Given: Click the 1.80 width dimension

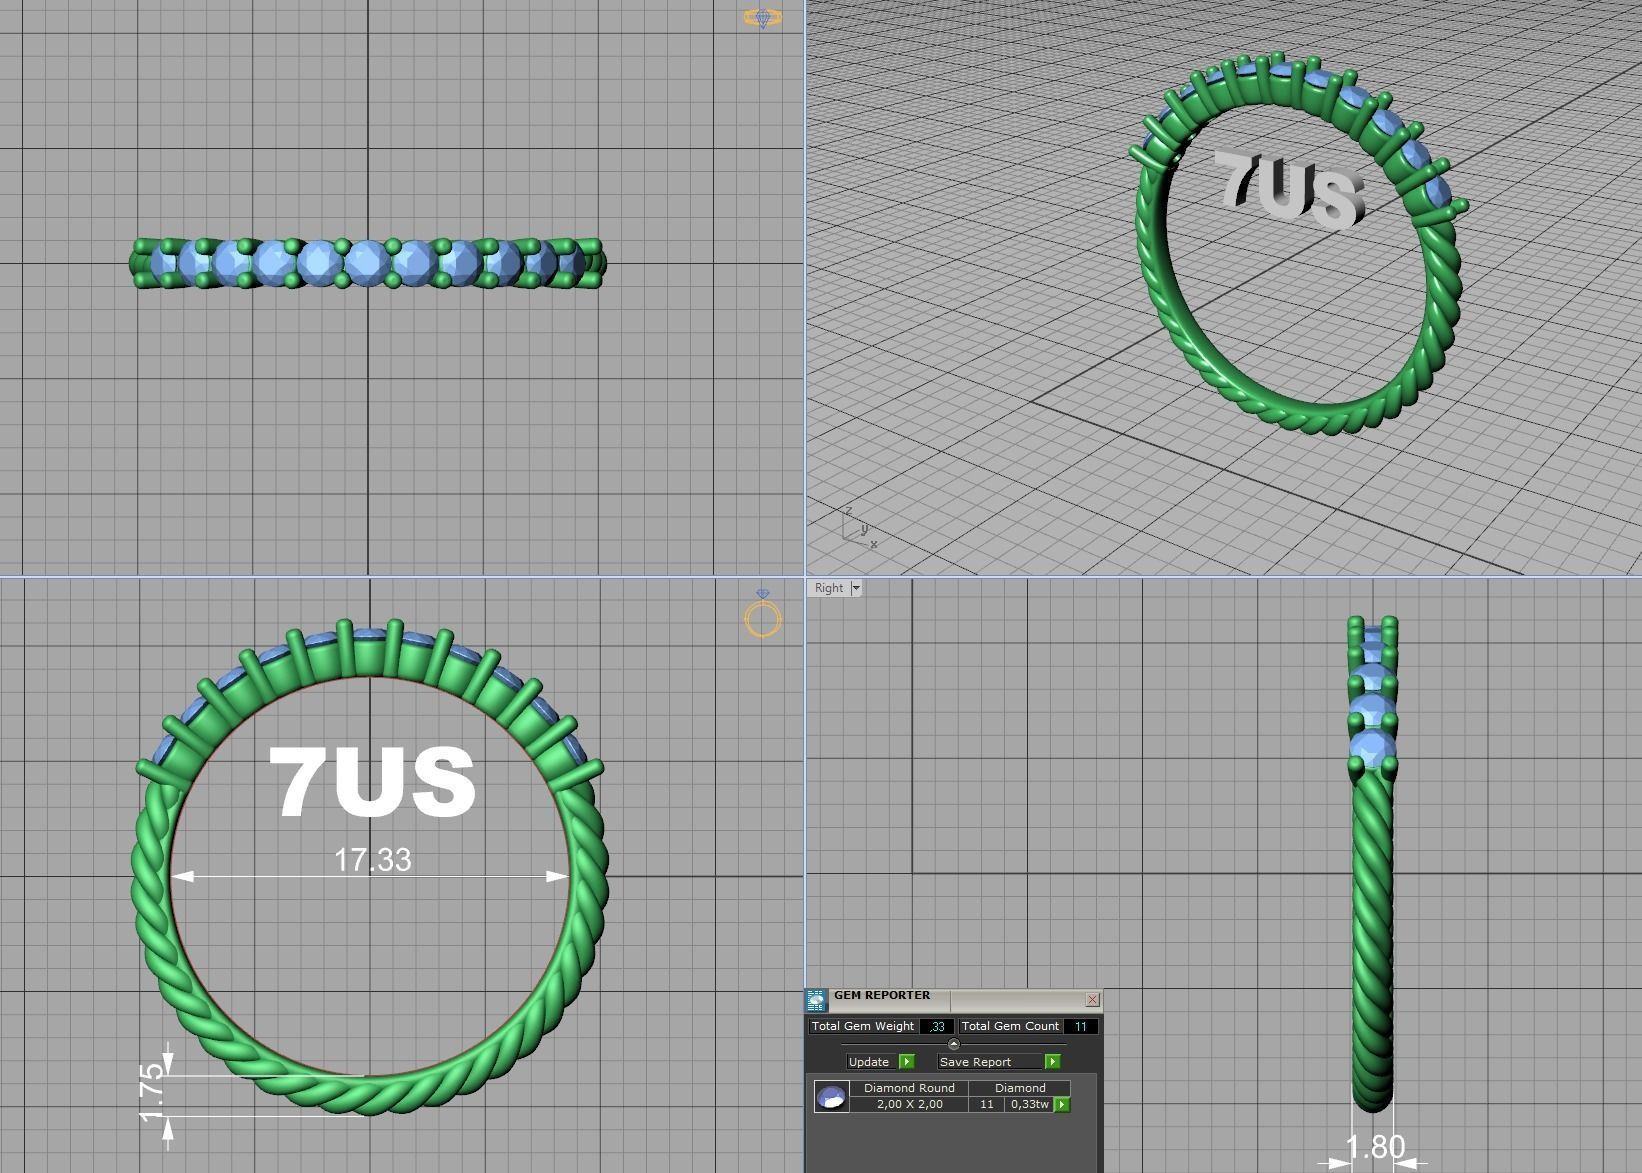Looking at the screenshot, I should (x=1375, y=1146).
